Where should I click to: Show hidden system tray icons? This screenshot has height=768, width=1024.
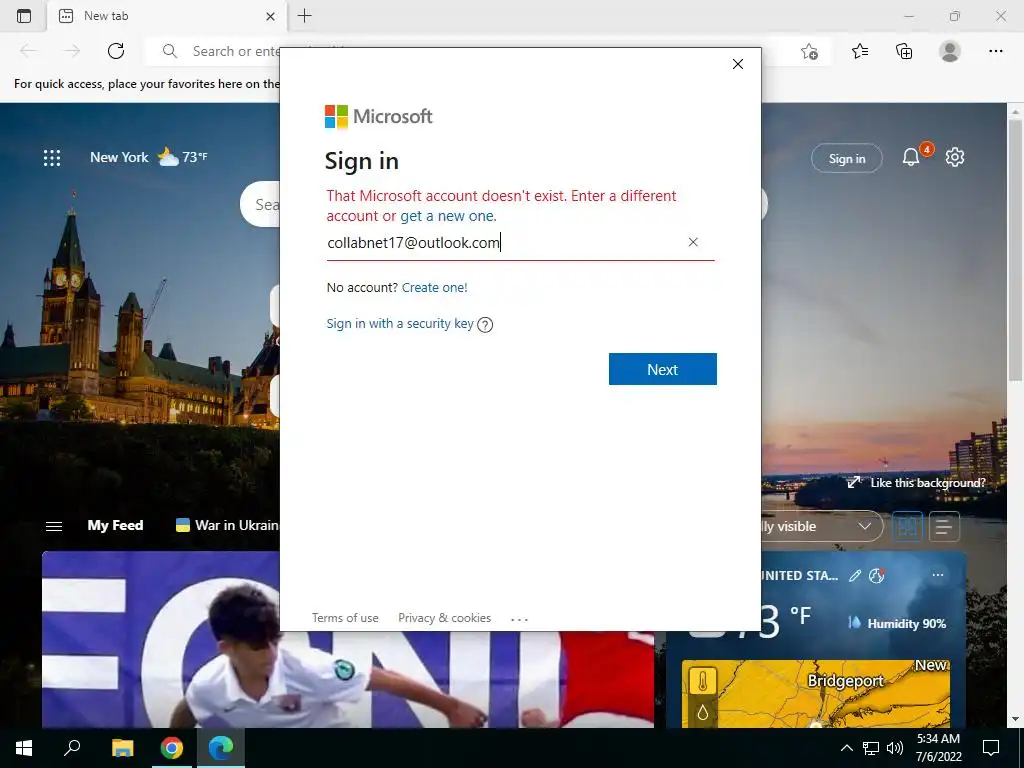click(x=846, y=748)
